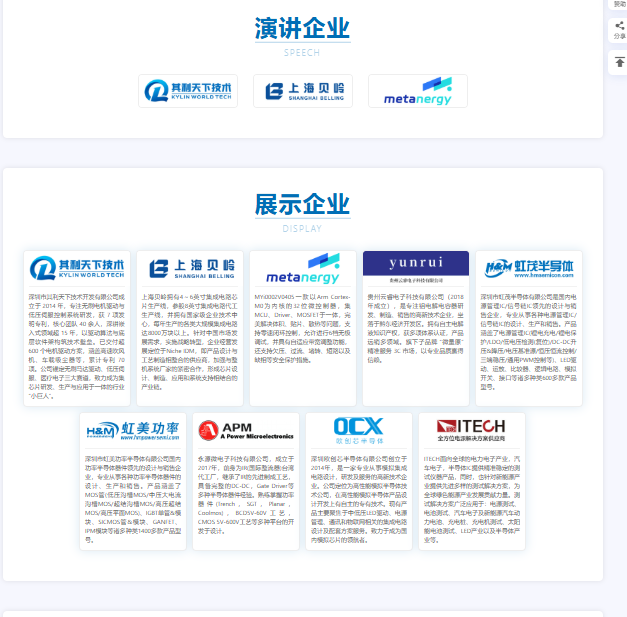Click the H&M 虹茂半导体 logo
The image size is (627, 617).
coord(529,268)
